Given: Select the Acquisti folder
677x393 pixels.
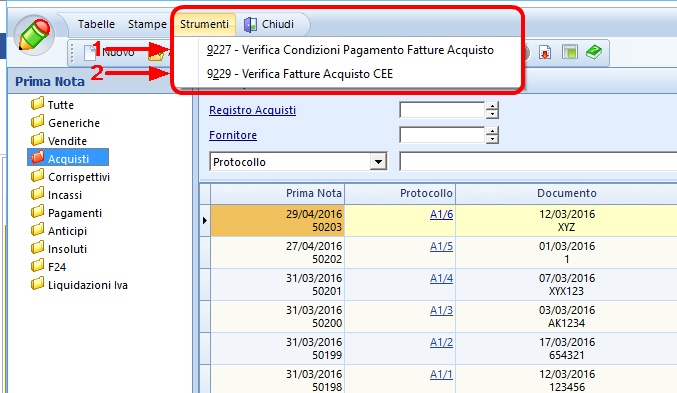Looking at the screenshot, I should click(x=68, y=158).
